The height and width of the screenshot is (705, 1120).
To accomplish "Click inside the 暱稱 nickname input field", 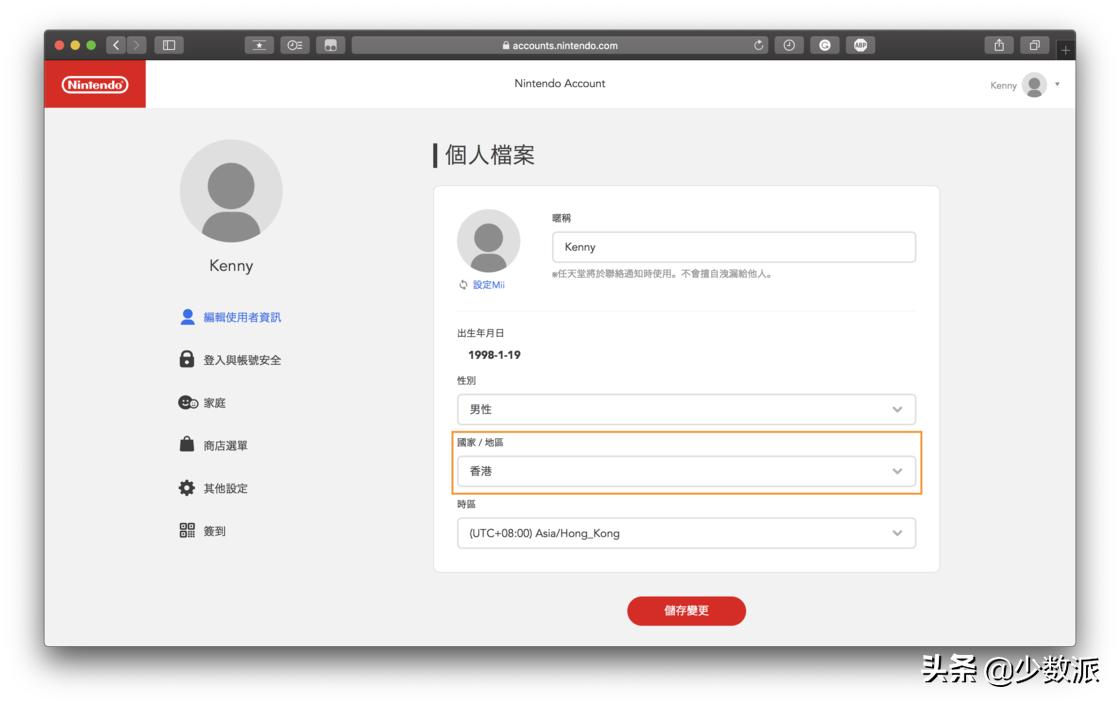I will (x=733, y=247).
